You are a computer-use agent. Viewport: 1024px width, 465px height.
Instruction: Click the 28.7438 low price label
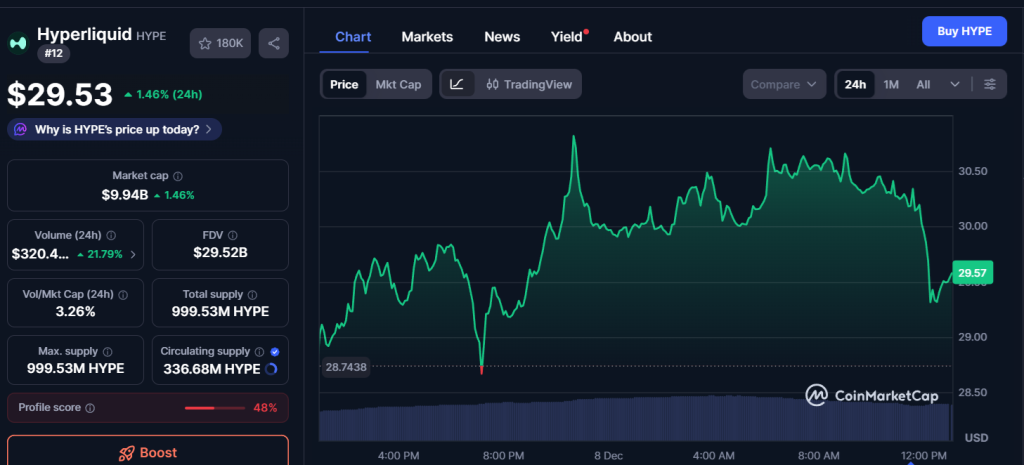346,367
